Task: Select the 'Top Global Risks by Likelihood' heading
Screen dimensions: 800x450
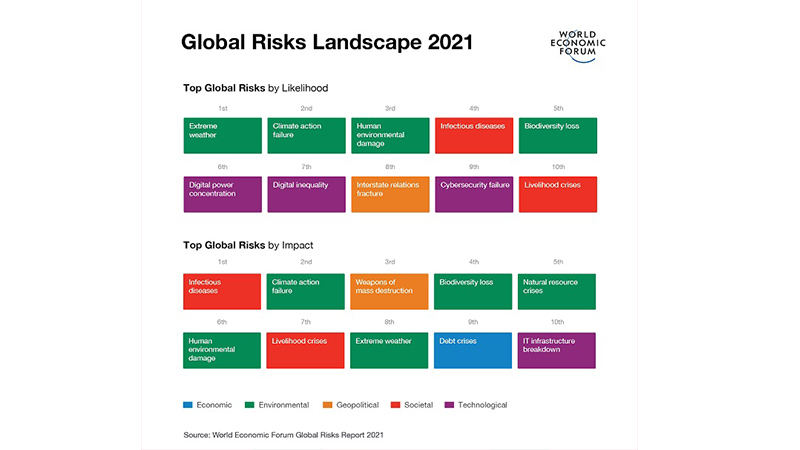Action: coord(256,88)
